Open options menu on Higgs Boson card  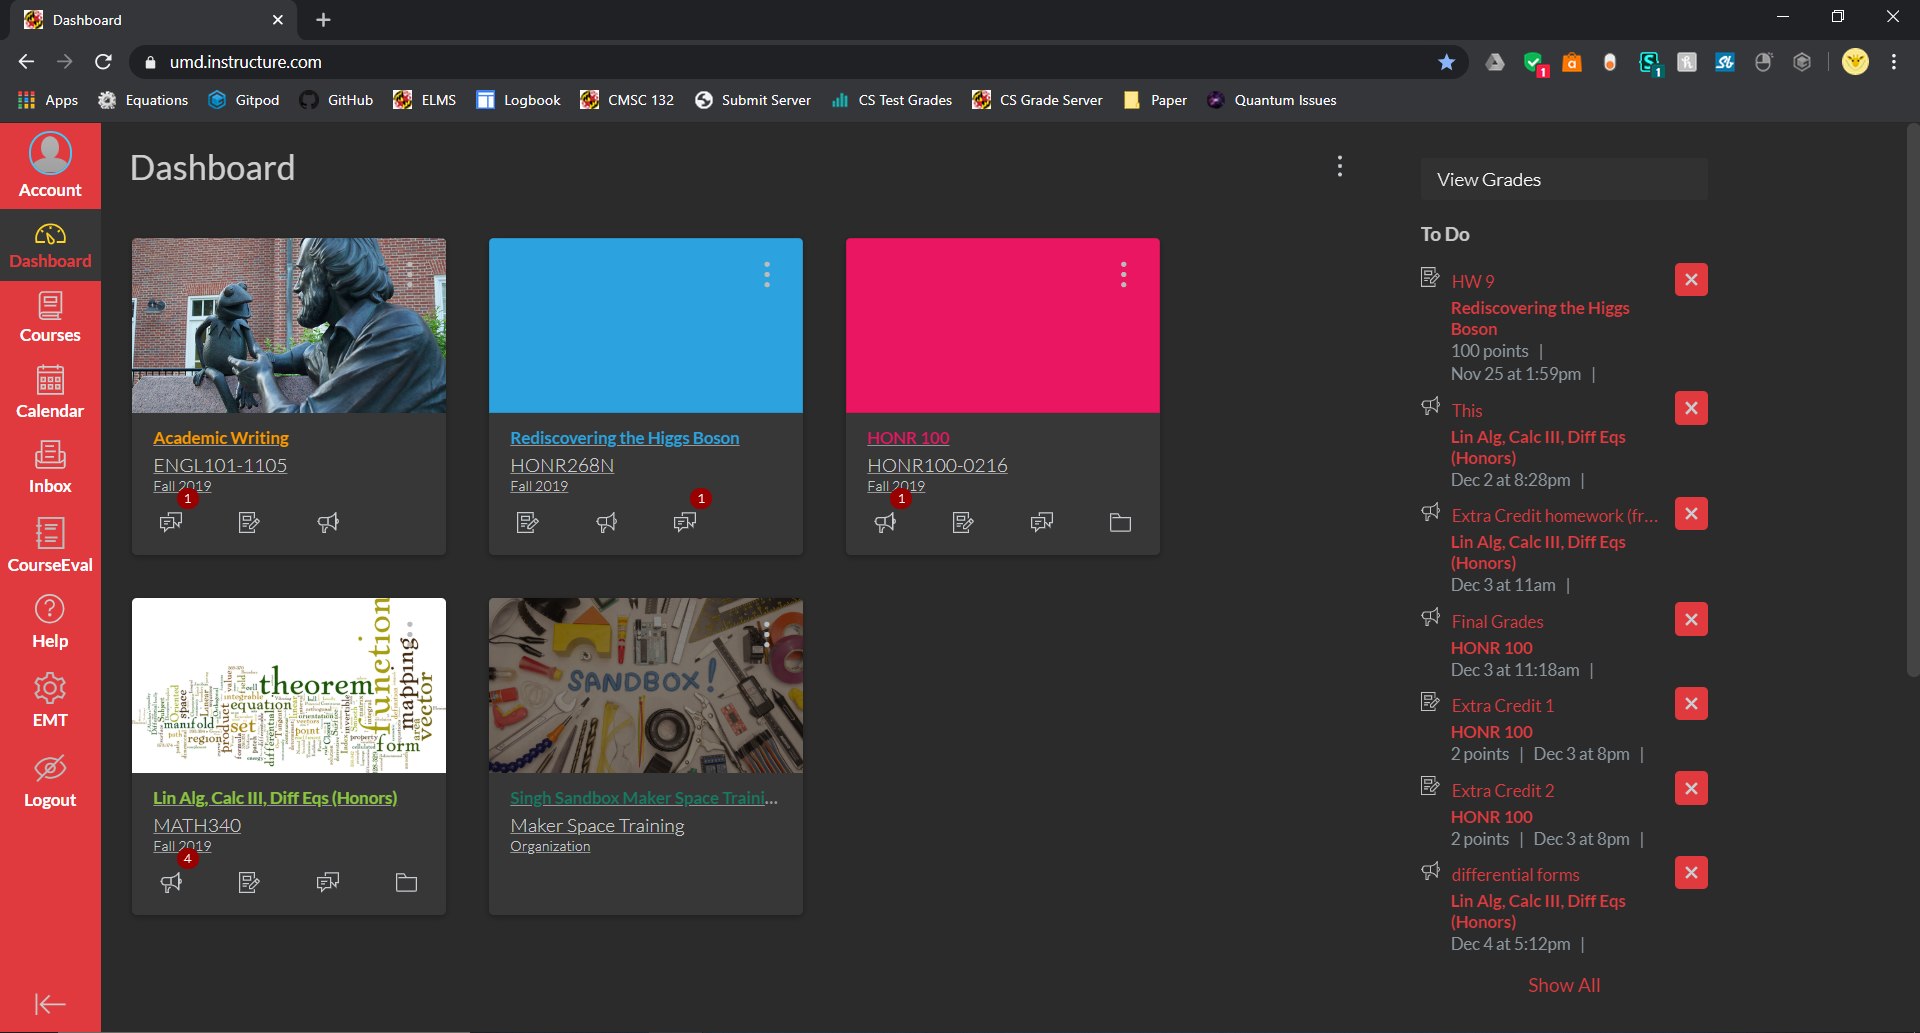pyautogui.click(x=767, y=275)
